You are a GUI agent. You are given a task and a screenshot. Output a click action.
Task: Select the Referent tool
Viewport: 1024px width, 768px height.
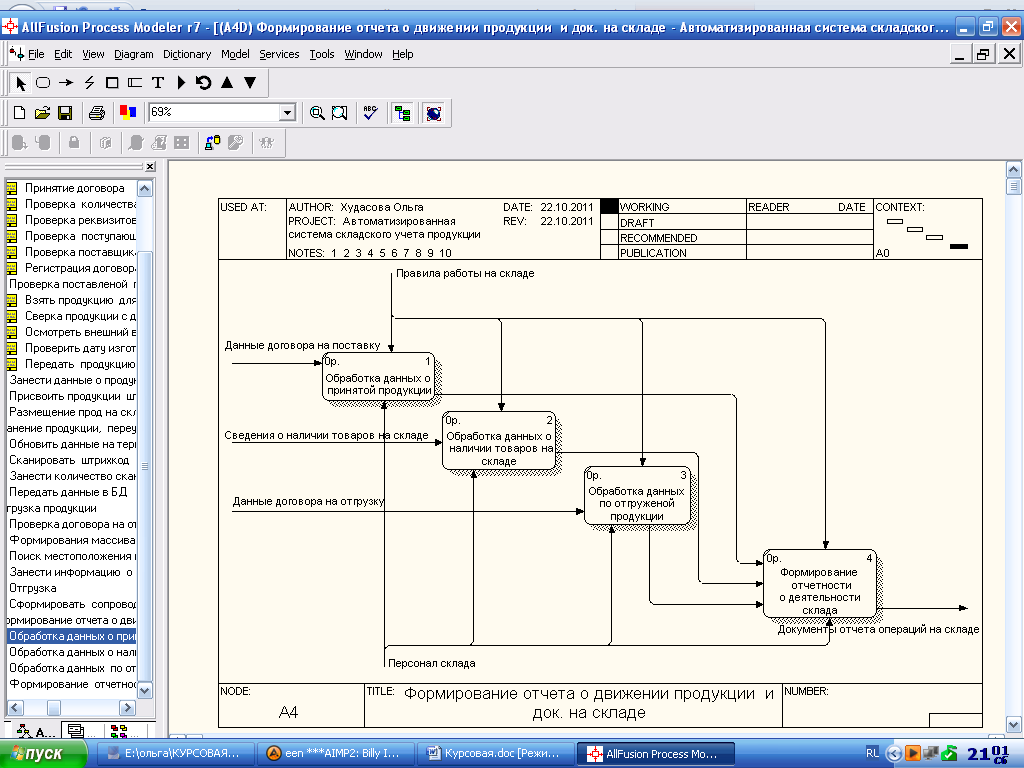[x=135, y=83]
